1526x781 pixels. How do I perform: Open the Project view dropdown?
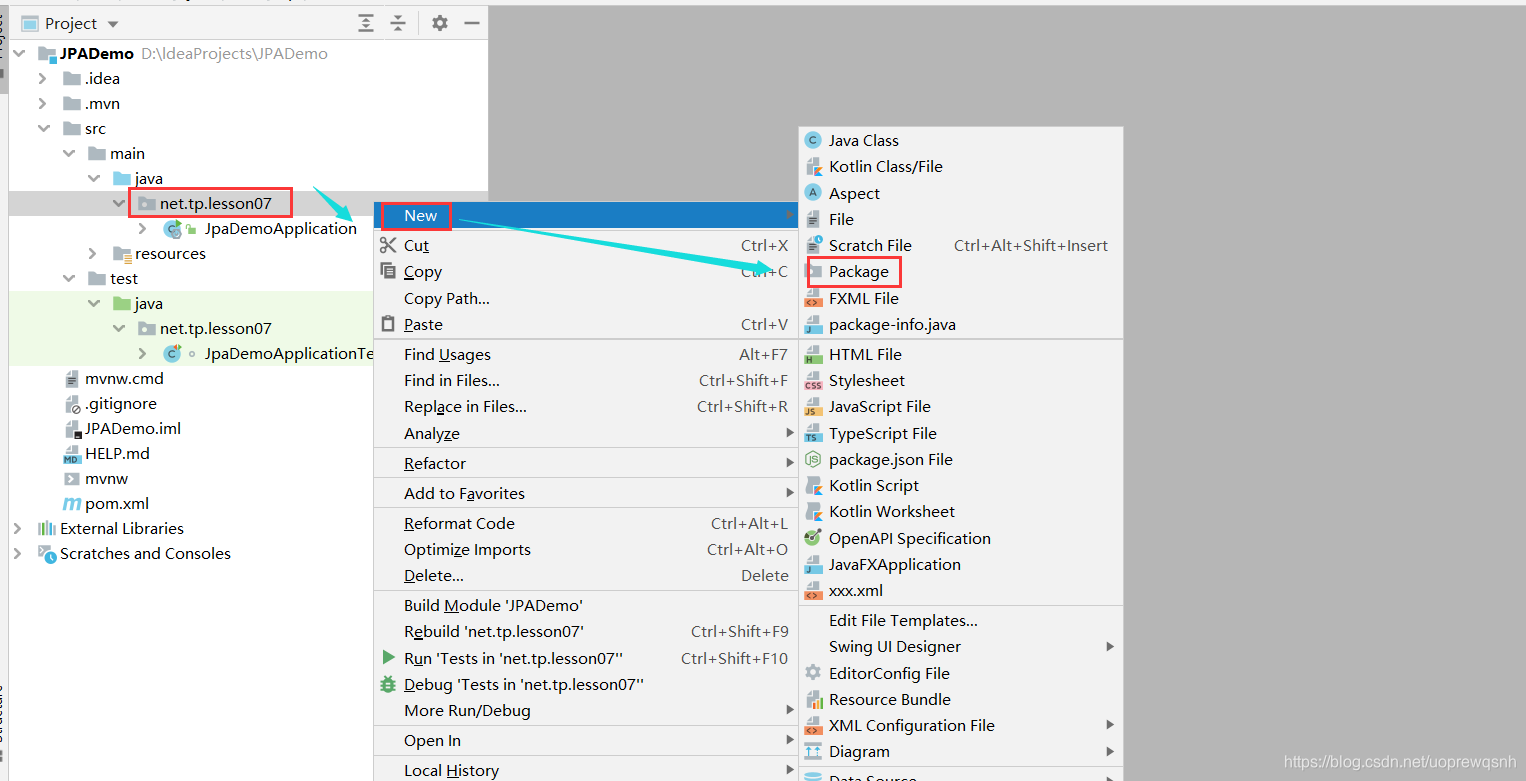(x=112, y=24)
